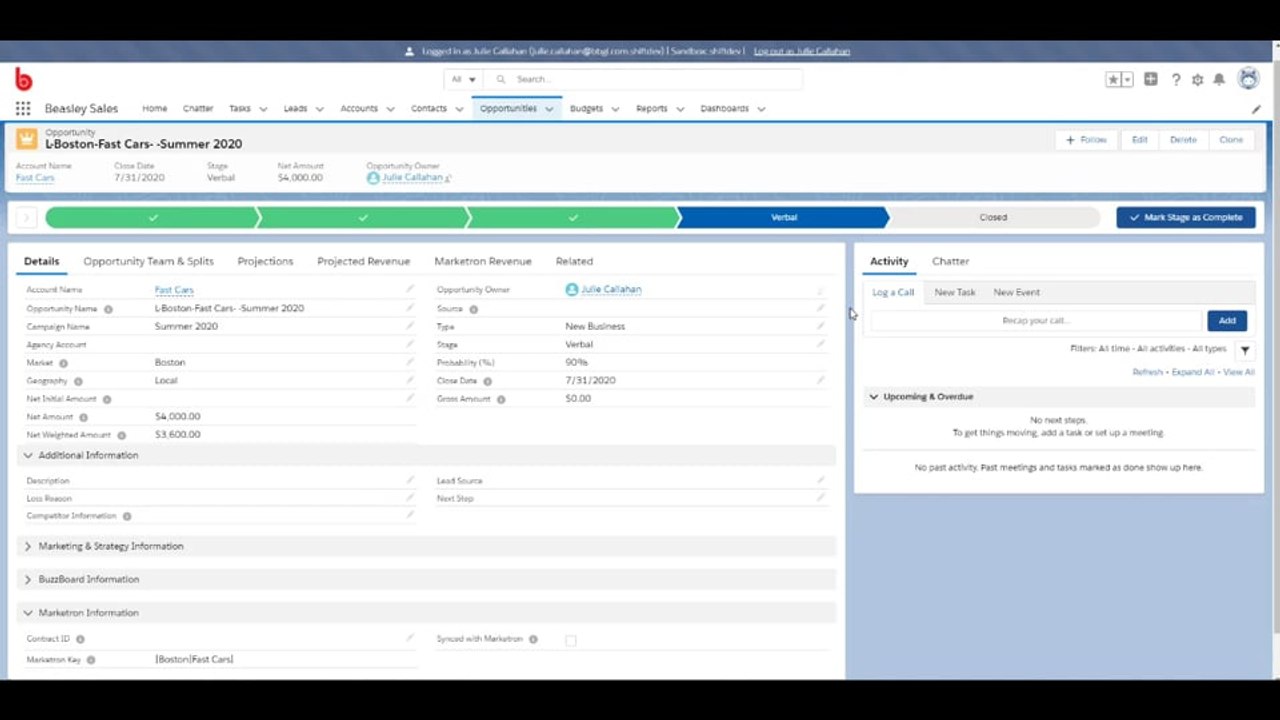
Task: Clone this opportunity with the Clone button
Action: pyautogui.click(x=1231, y=140)
